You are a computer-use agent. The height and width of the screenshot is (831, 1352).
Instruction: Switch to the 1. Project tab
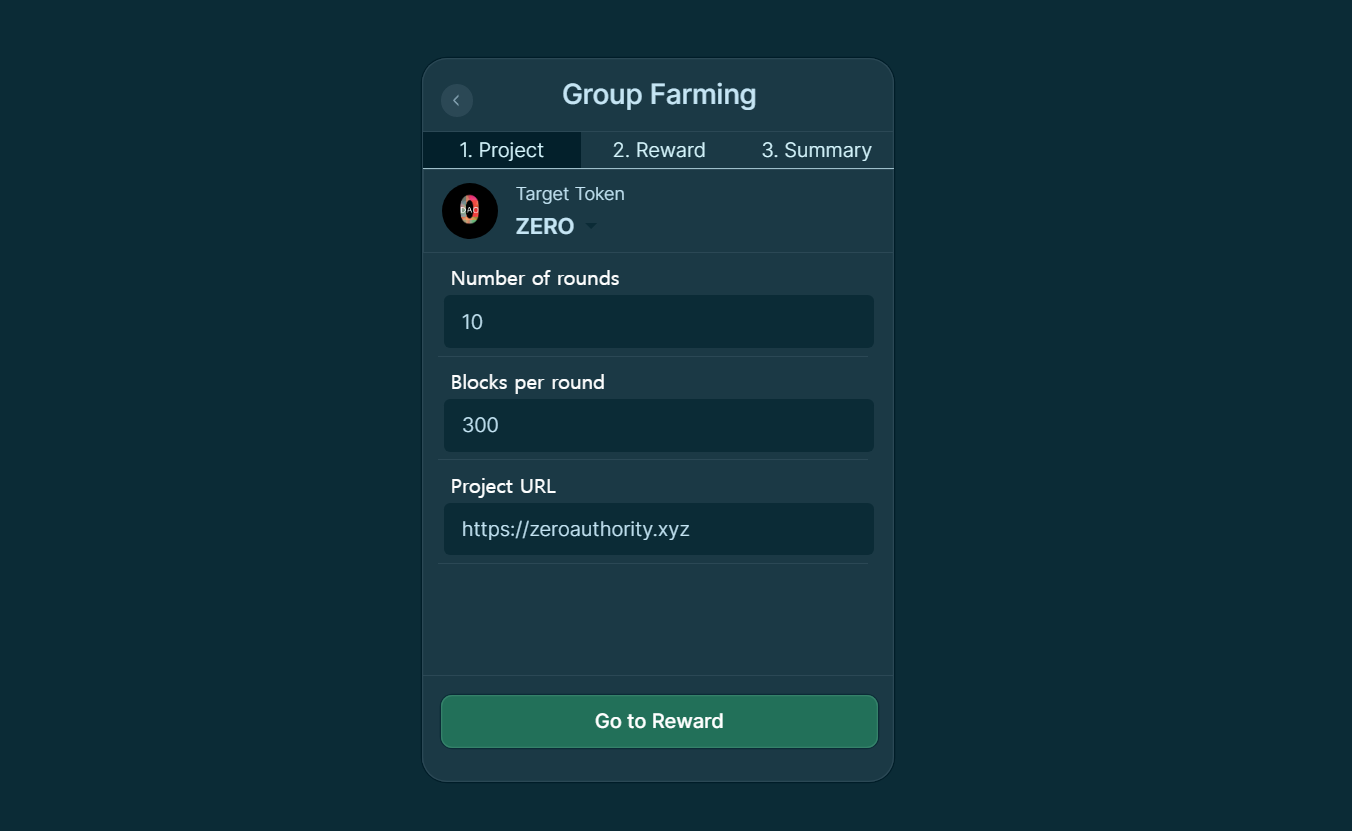[x=502, y=150]
